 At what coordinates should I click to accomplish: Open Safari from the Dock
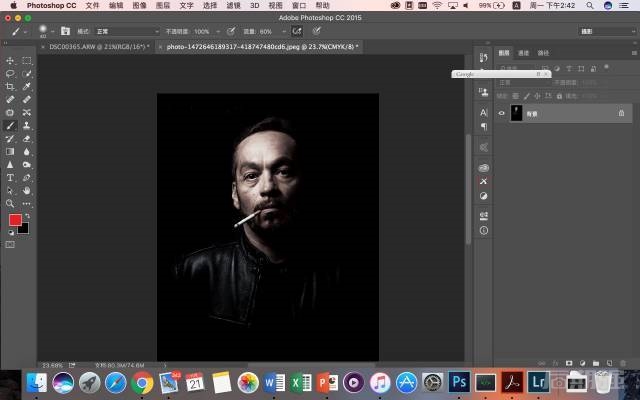(x=116, y=383)
